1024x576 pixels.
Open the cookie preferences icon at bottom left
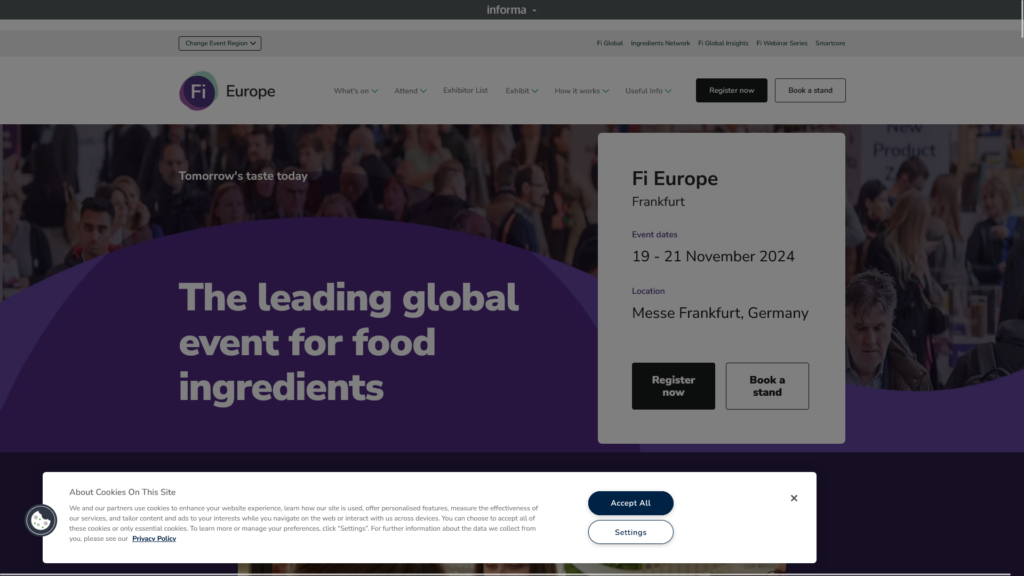tap(41, 520)
